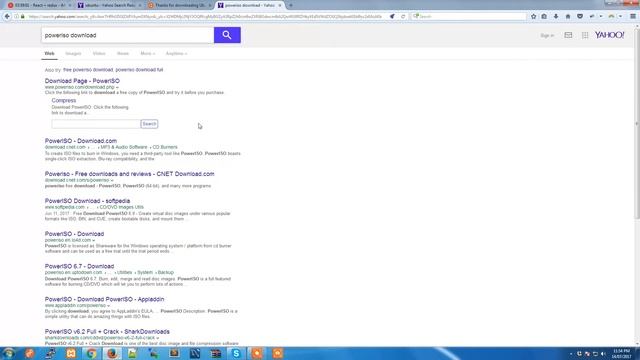The image size is (640, 360).
Task: Expand arrow beside download.cnet.com/s/poweriso URL
Action: [112, 180]
